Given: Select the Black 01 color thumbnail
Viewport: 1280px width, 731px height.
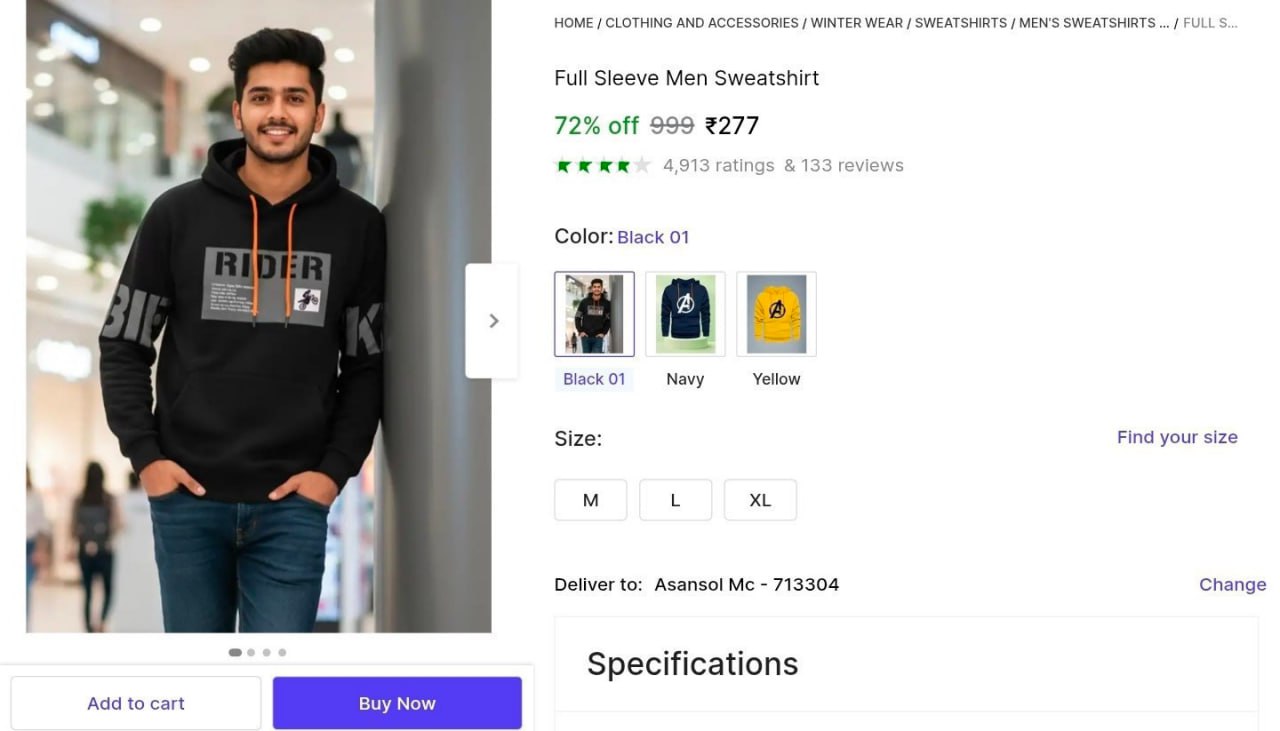Looking at the screenshot, I should [x=594, y=313].
